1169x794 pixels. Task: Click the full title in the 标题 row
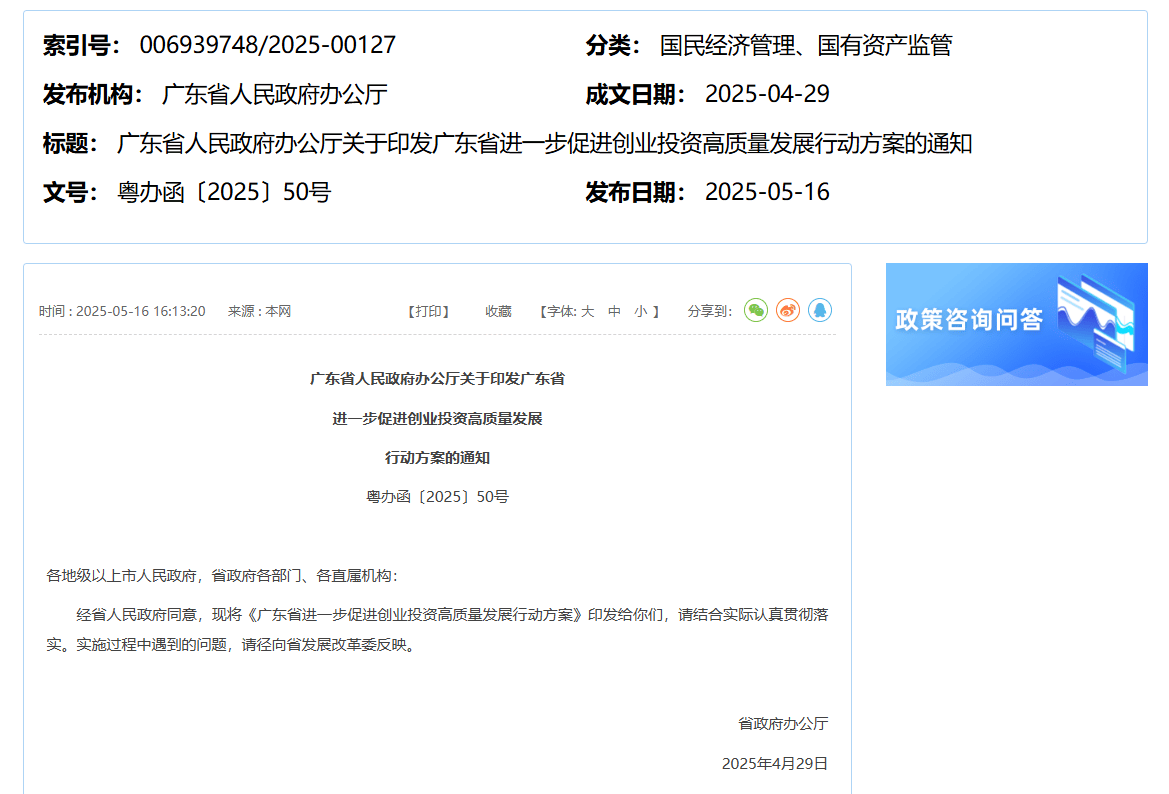pos(545,143)
